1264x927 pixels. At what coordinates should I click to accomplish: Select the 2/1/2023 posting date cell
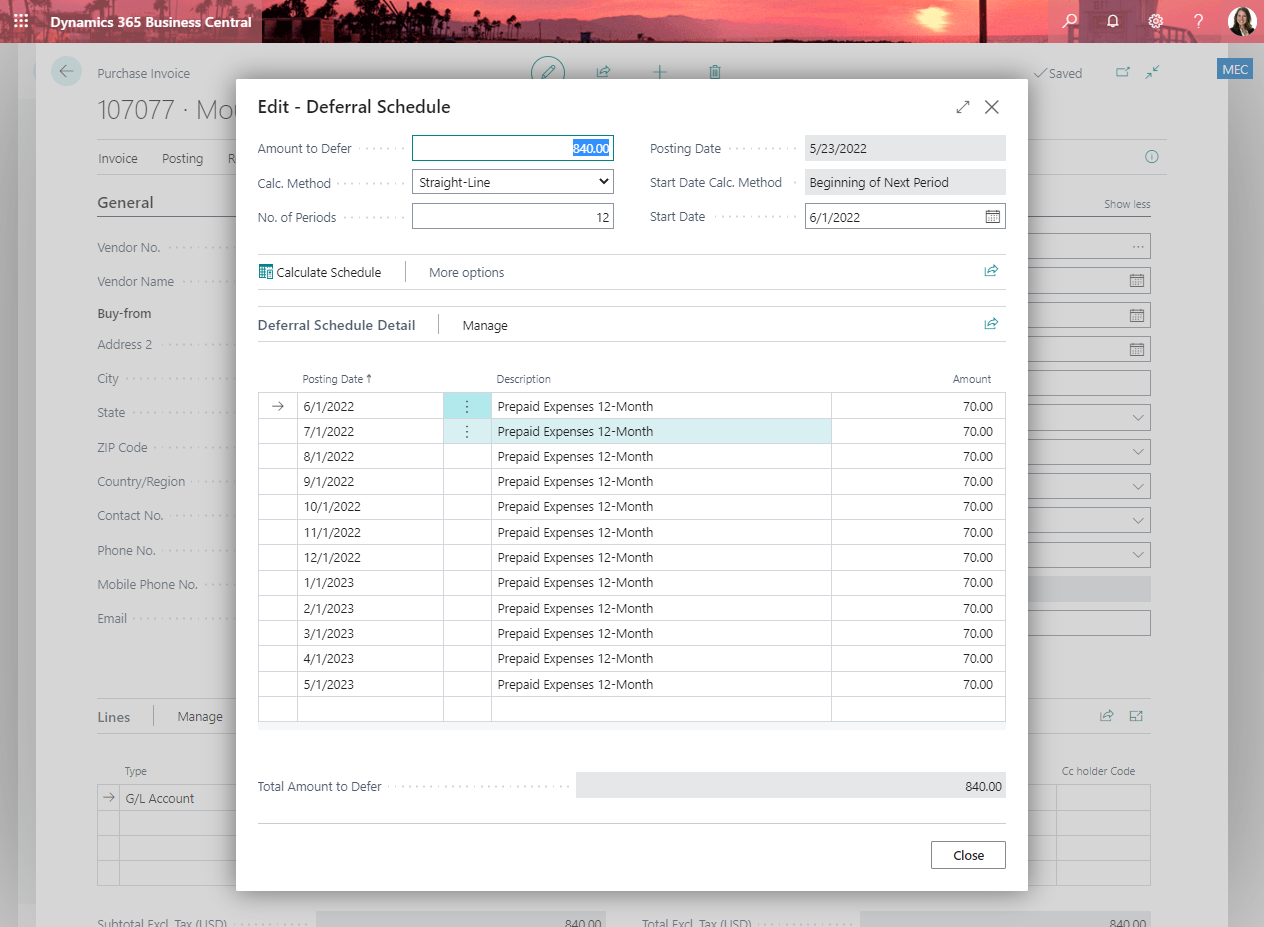(370, 608)
